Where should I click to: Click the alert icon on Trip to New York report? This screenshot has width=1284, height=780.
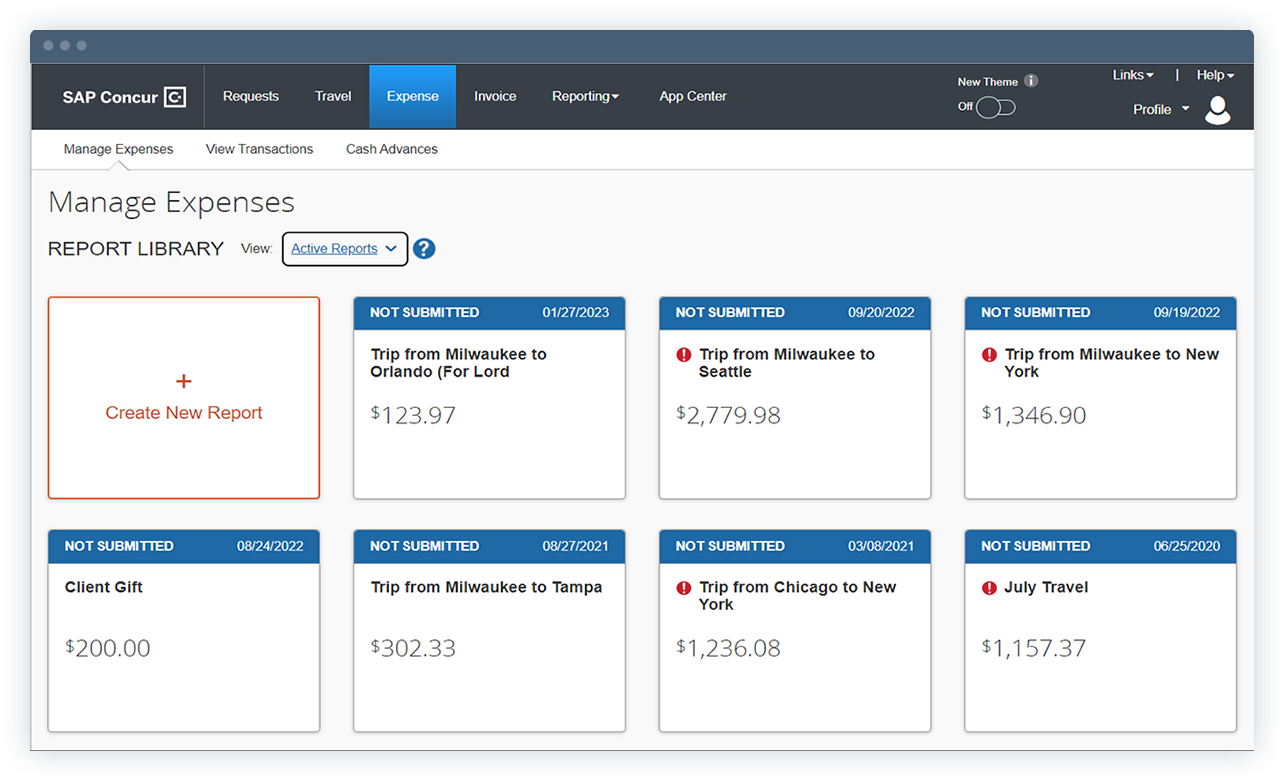[x=988, y=354]
